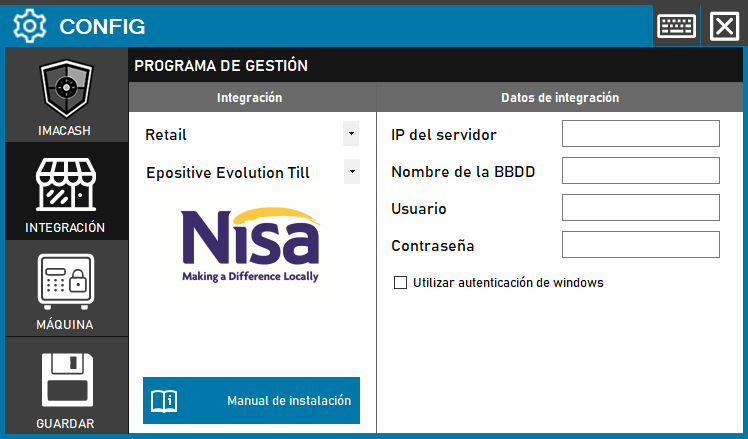Click the Guardar floppy disk icon
The width and height of the screenshot is (748, 439).
click(x=66, y=379)
